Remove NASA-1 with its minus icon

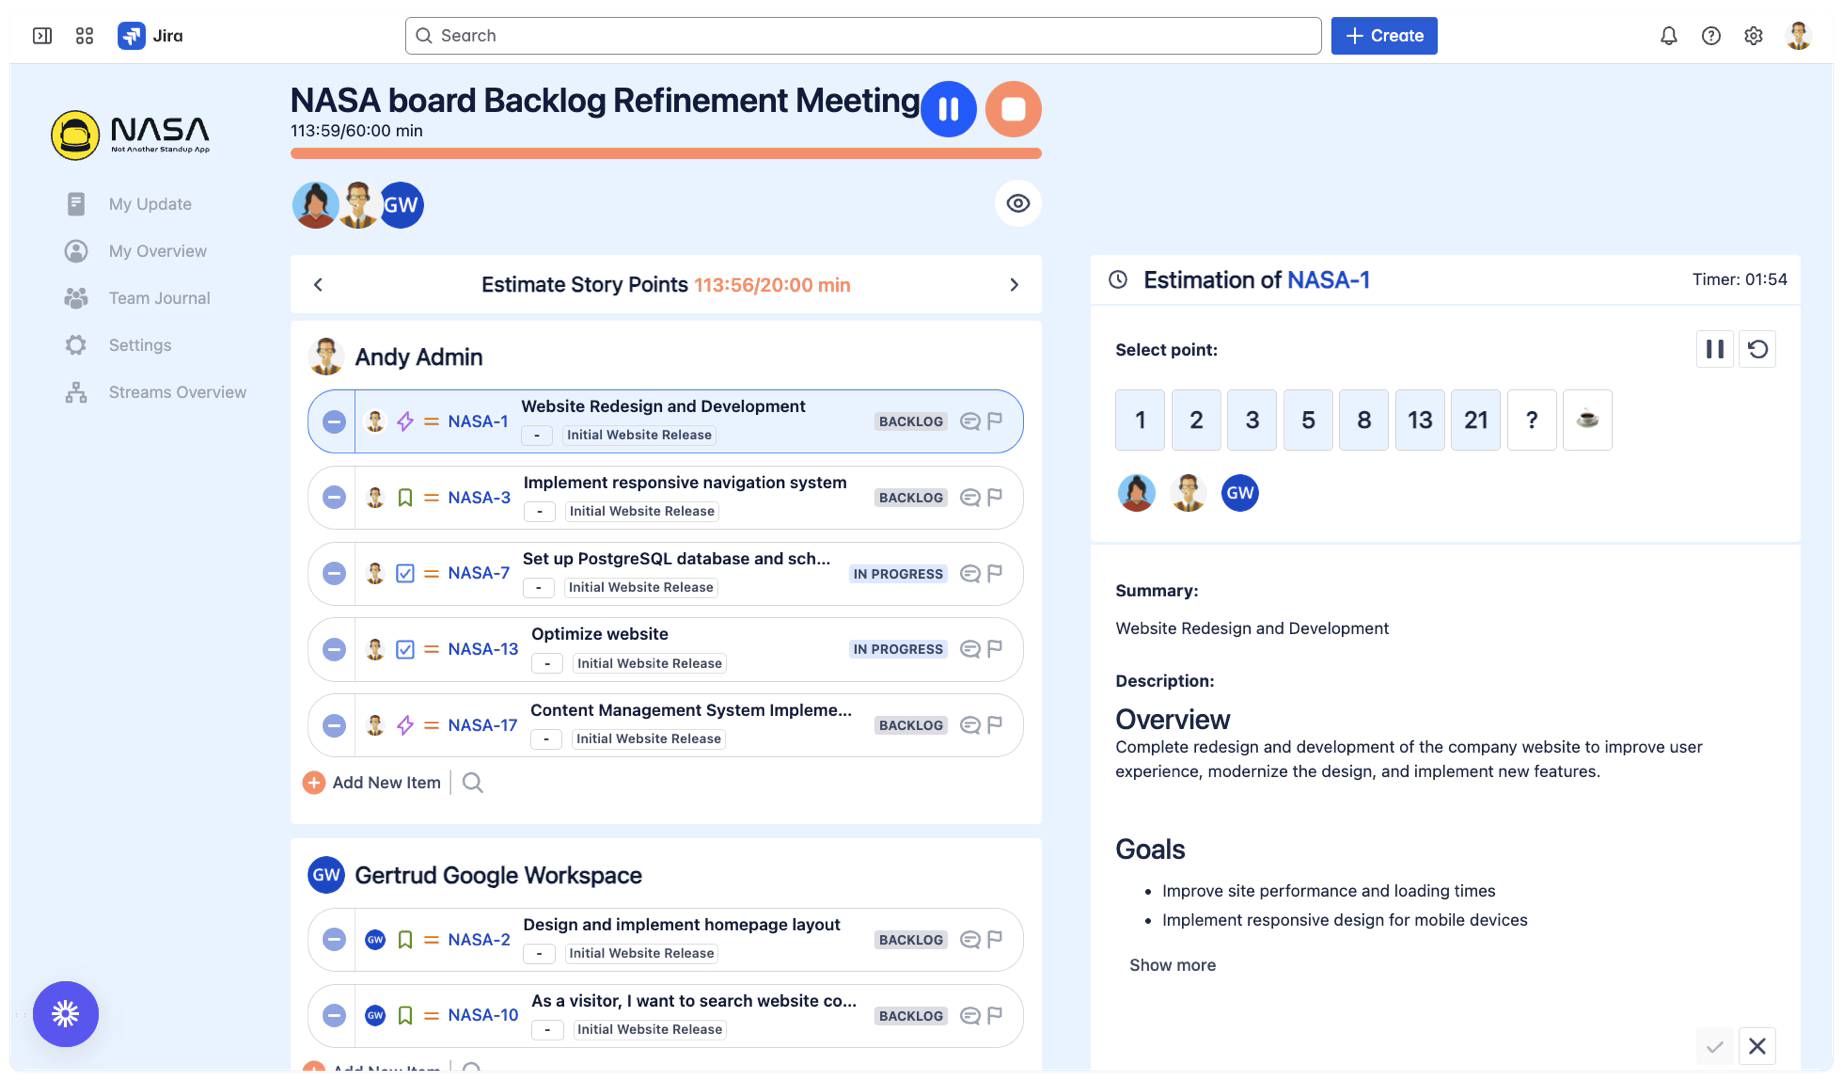[334, 422]
